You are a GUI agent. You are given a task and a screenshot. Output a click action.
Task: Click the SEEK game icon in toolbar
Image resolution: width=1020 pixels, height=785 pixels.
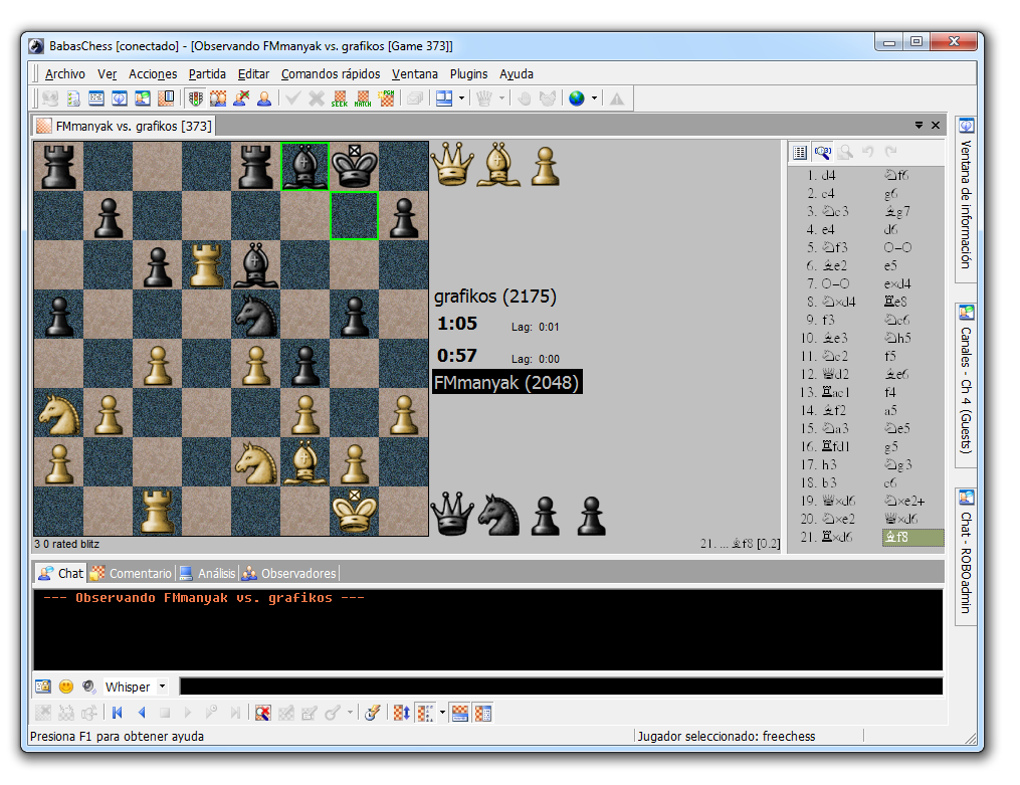[339, 99]
